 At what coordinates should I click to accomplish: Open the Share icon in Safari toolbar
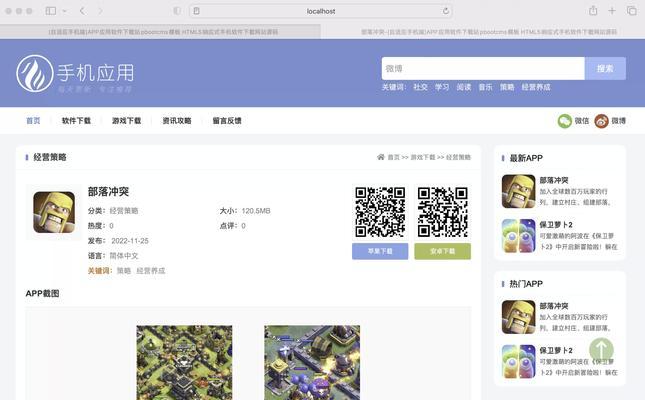[x=593, y=11]
